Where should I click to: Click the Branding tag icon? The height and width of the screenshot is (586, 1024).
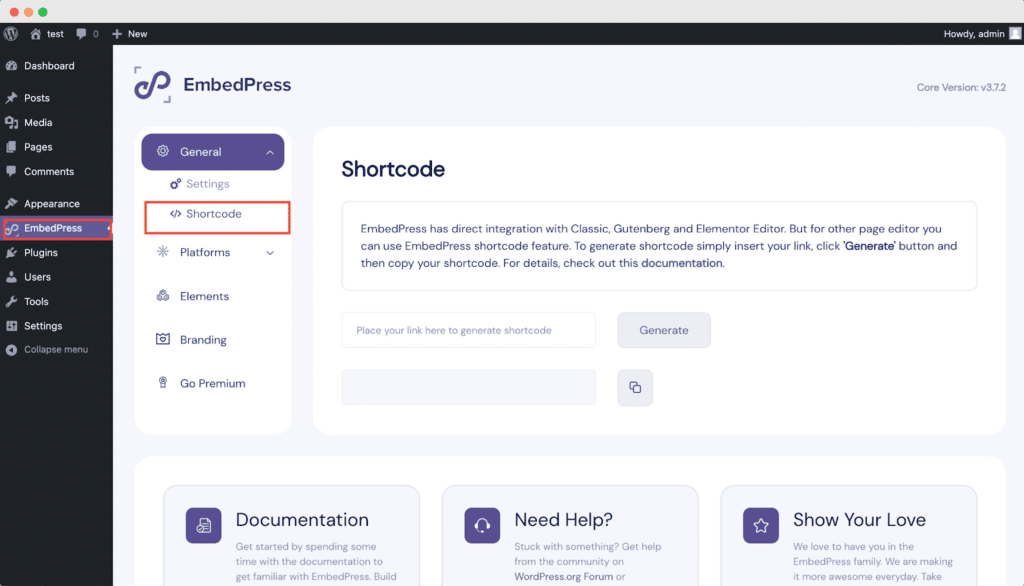(163, 339)
